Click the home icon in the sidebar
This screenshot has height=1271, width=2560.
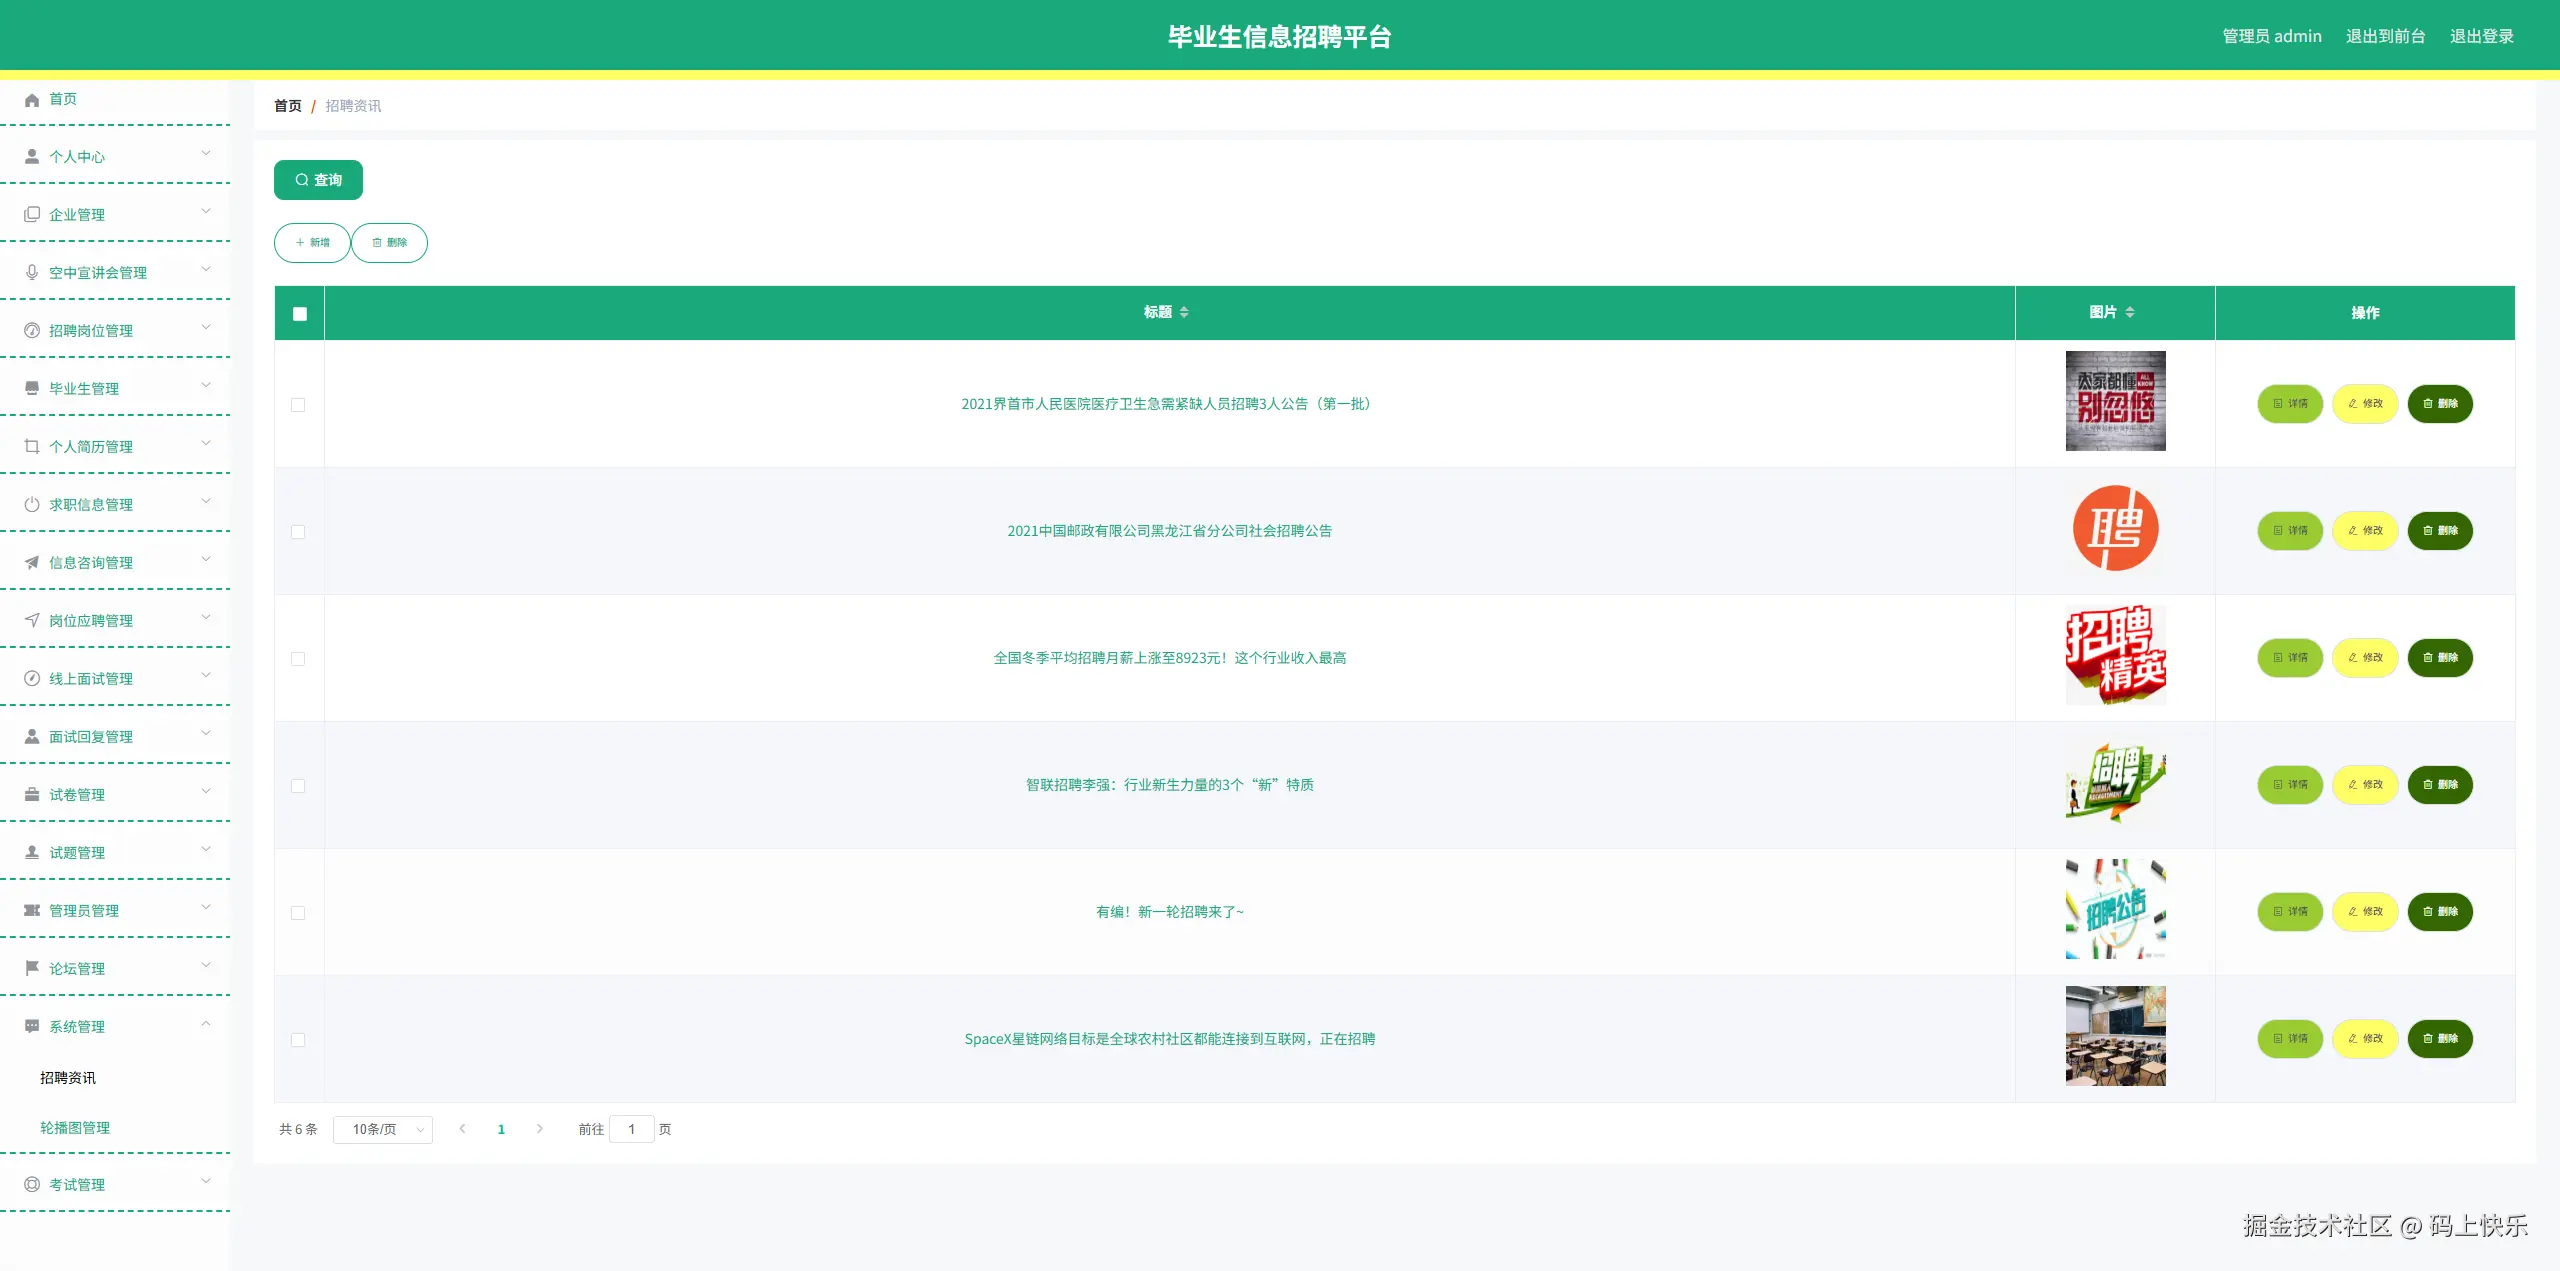pos(32,99)
